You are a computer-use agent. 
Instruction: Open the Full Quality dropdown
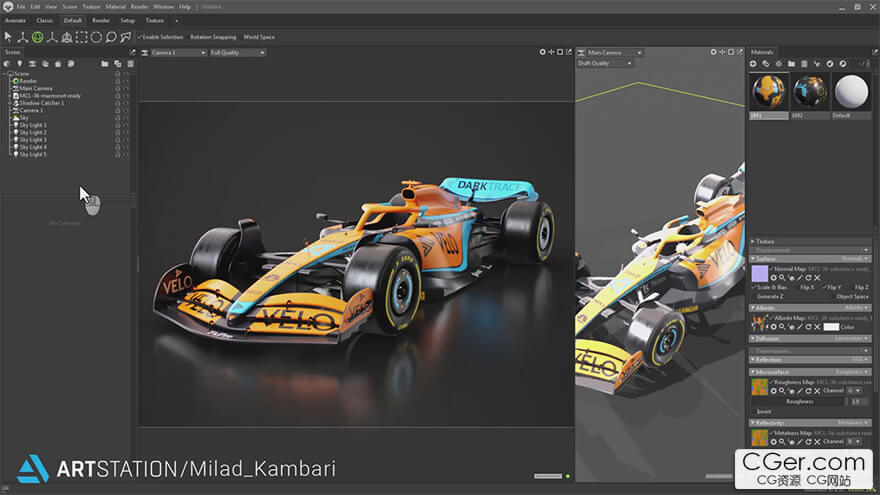click(238, 53)
